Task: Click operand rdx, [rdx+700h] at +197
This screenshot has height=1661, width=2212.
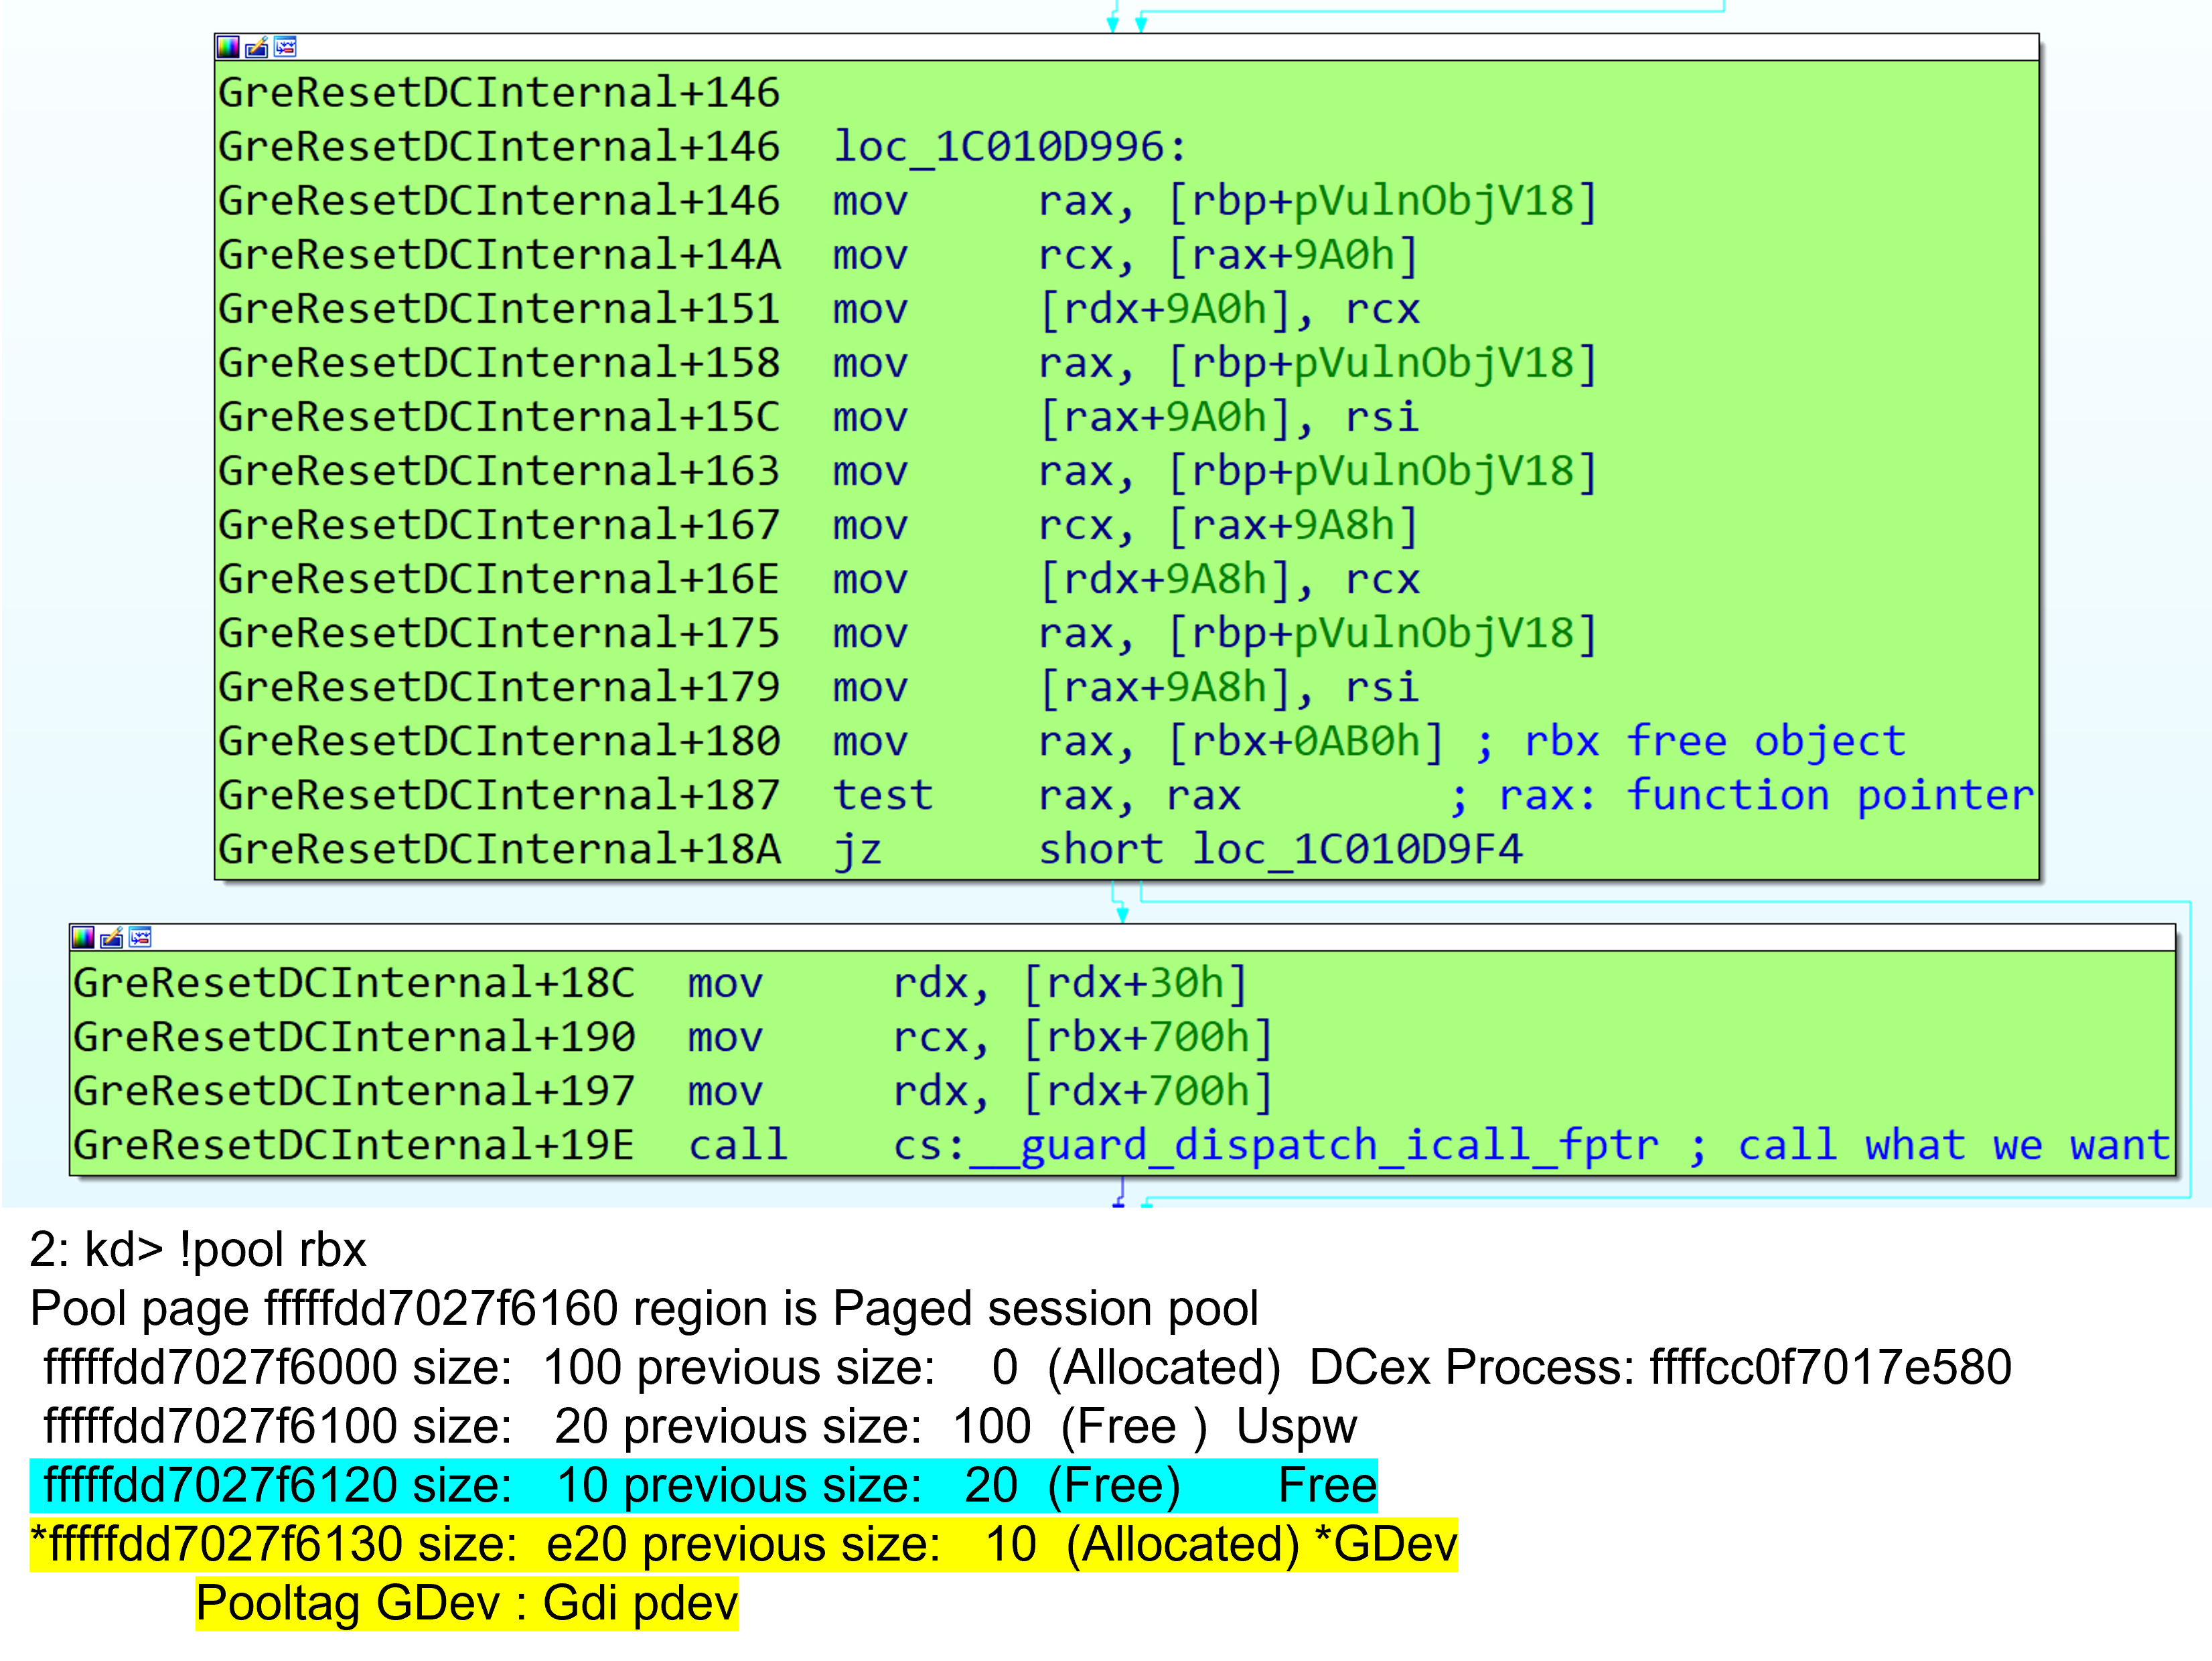Action: [x=1083, y=1091]
